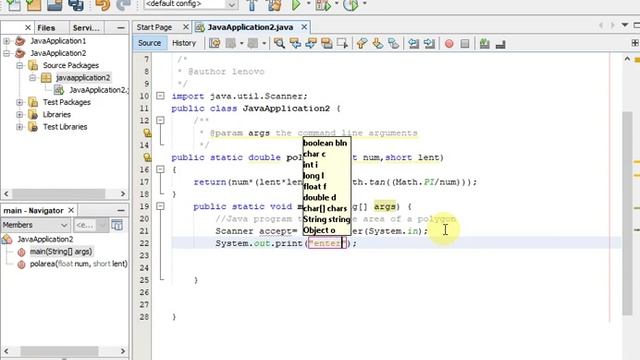
Task: Close the JavaApplication2.java tab
Action: click(304, 27)
